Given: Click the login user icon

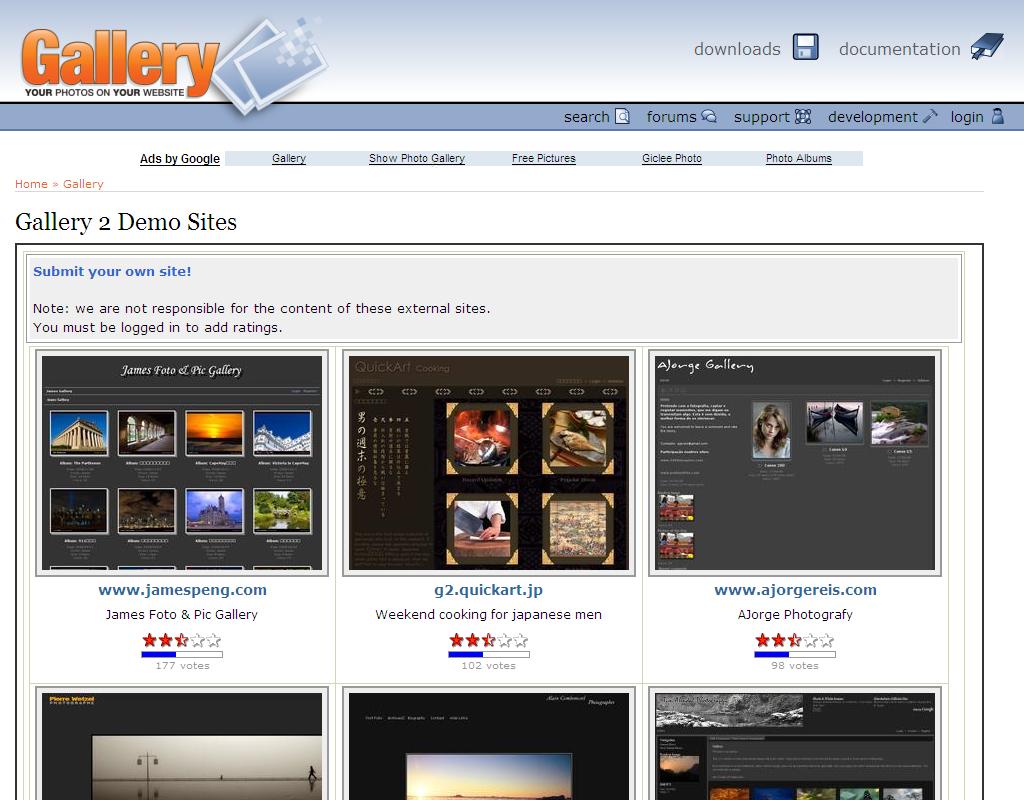Looking at the screenshot, I should 996,116.
